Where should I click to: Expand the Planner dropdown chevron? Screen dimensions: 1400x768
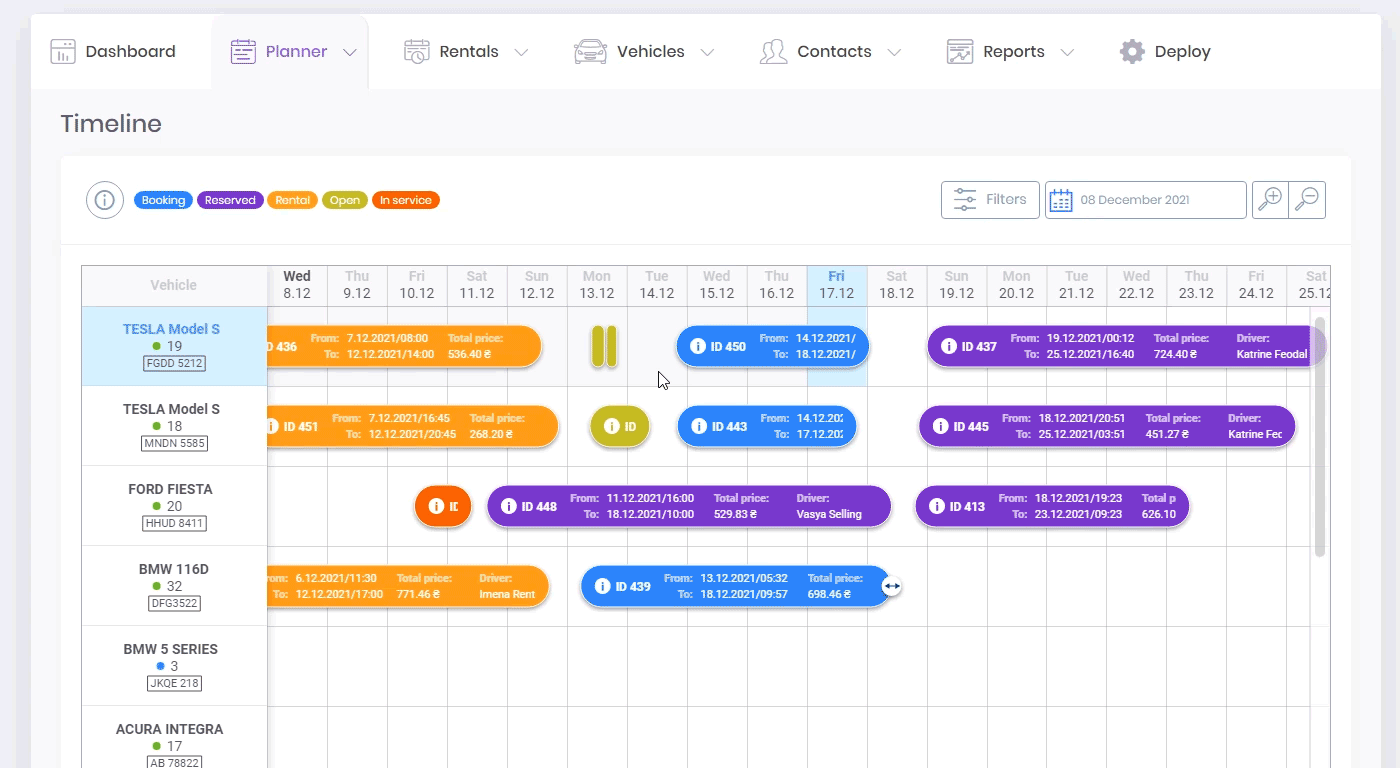[x=350, y=53]
